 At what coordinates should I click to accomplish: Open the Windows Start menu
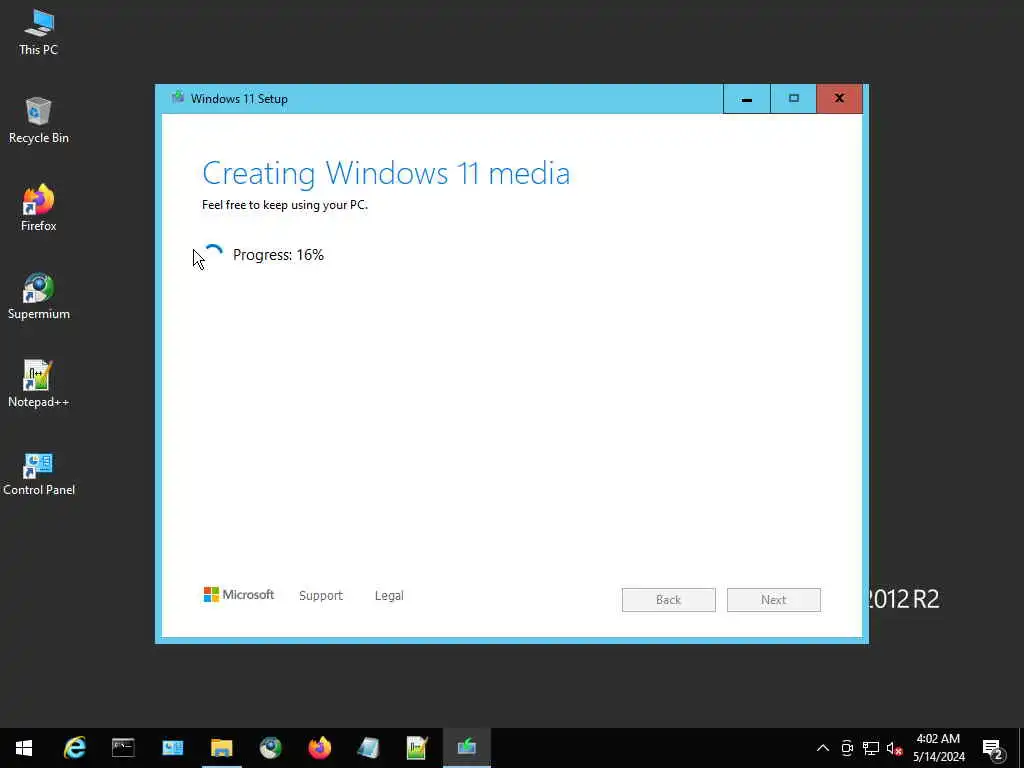pyautogui.click(x=24, y=748)
